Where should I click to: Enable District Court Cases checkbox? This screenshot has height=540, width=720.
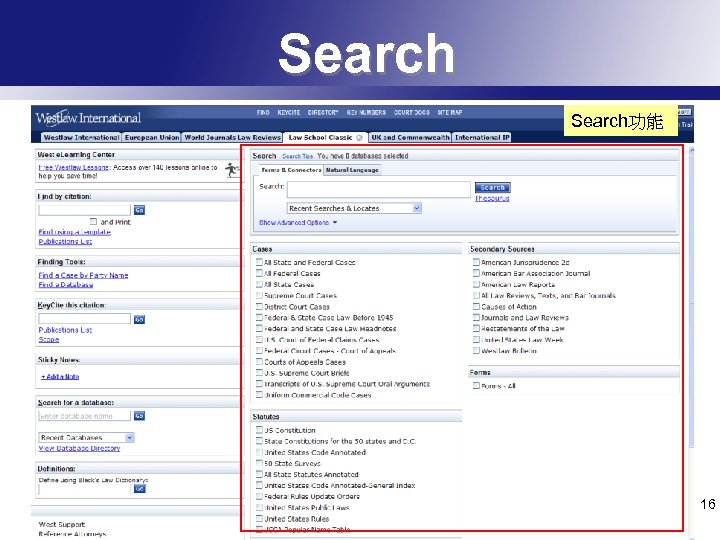click(x=259, y=306)
